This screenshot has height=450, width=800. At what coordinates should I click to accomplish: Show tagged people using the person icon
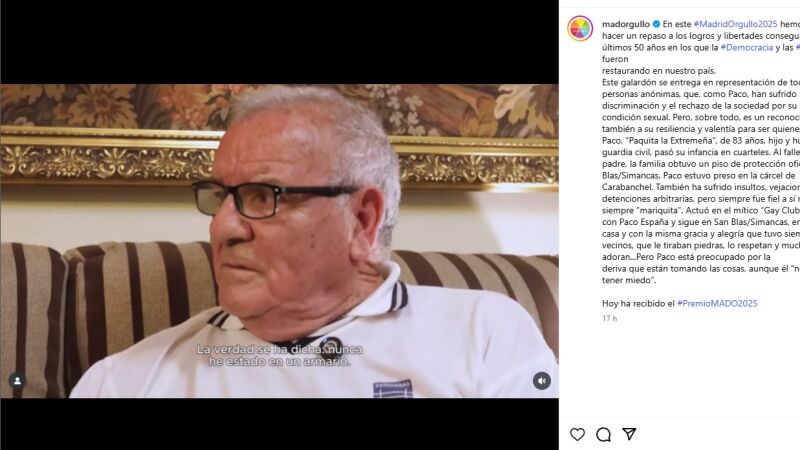click(x=17, y=381)
